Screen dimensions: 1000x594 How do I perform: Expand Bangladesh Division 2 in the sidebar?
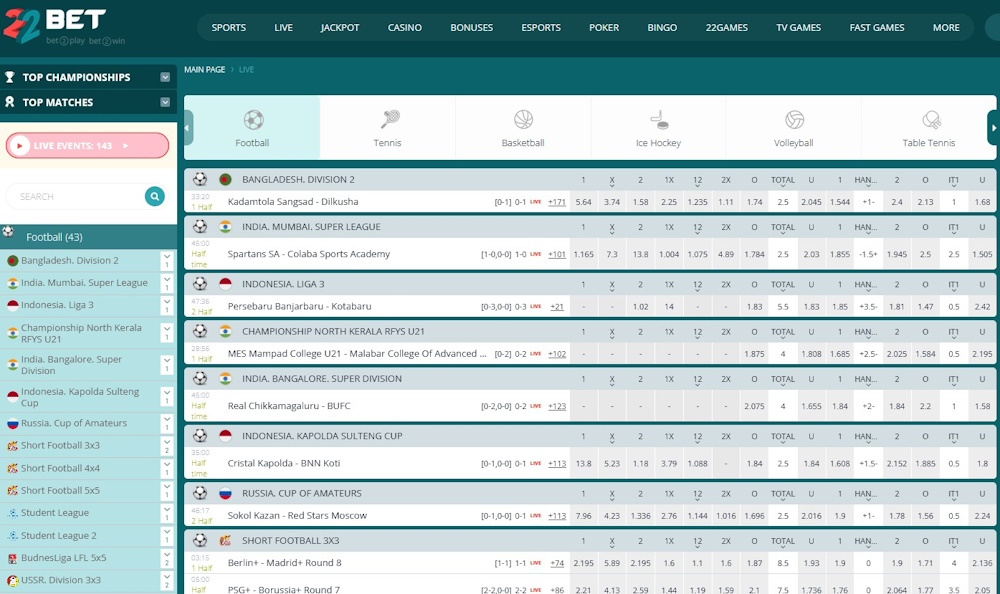(166, 260)
